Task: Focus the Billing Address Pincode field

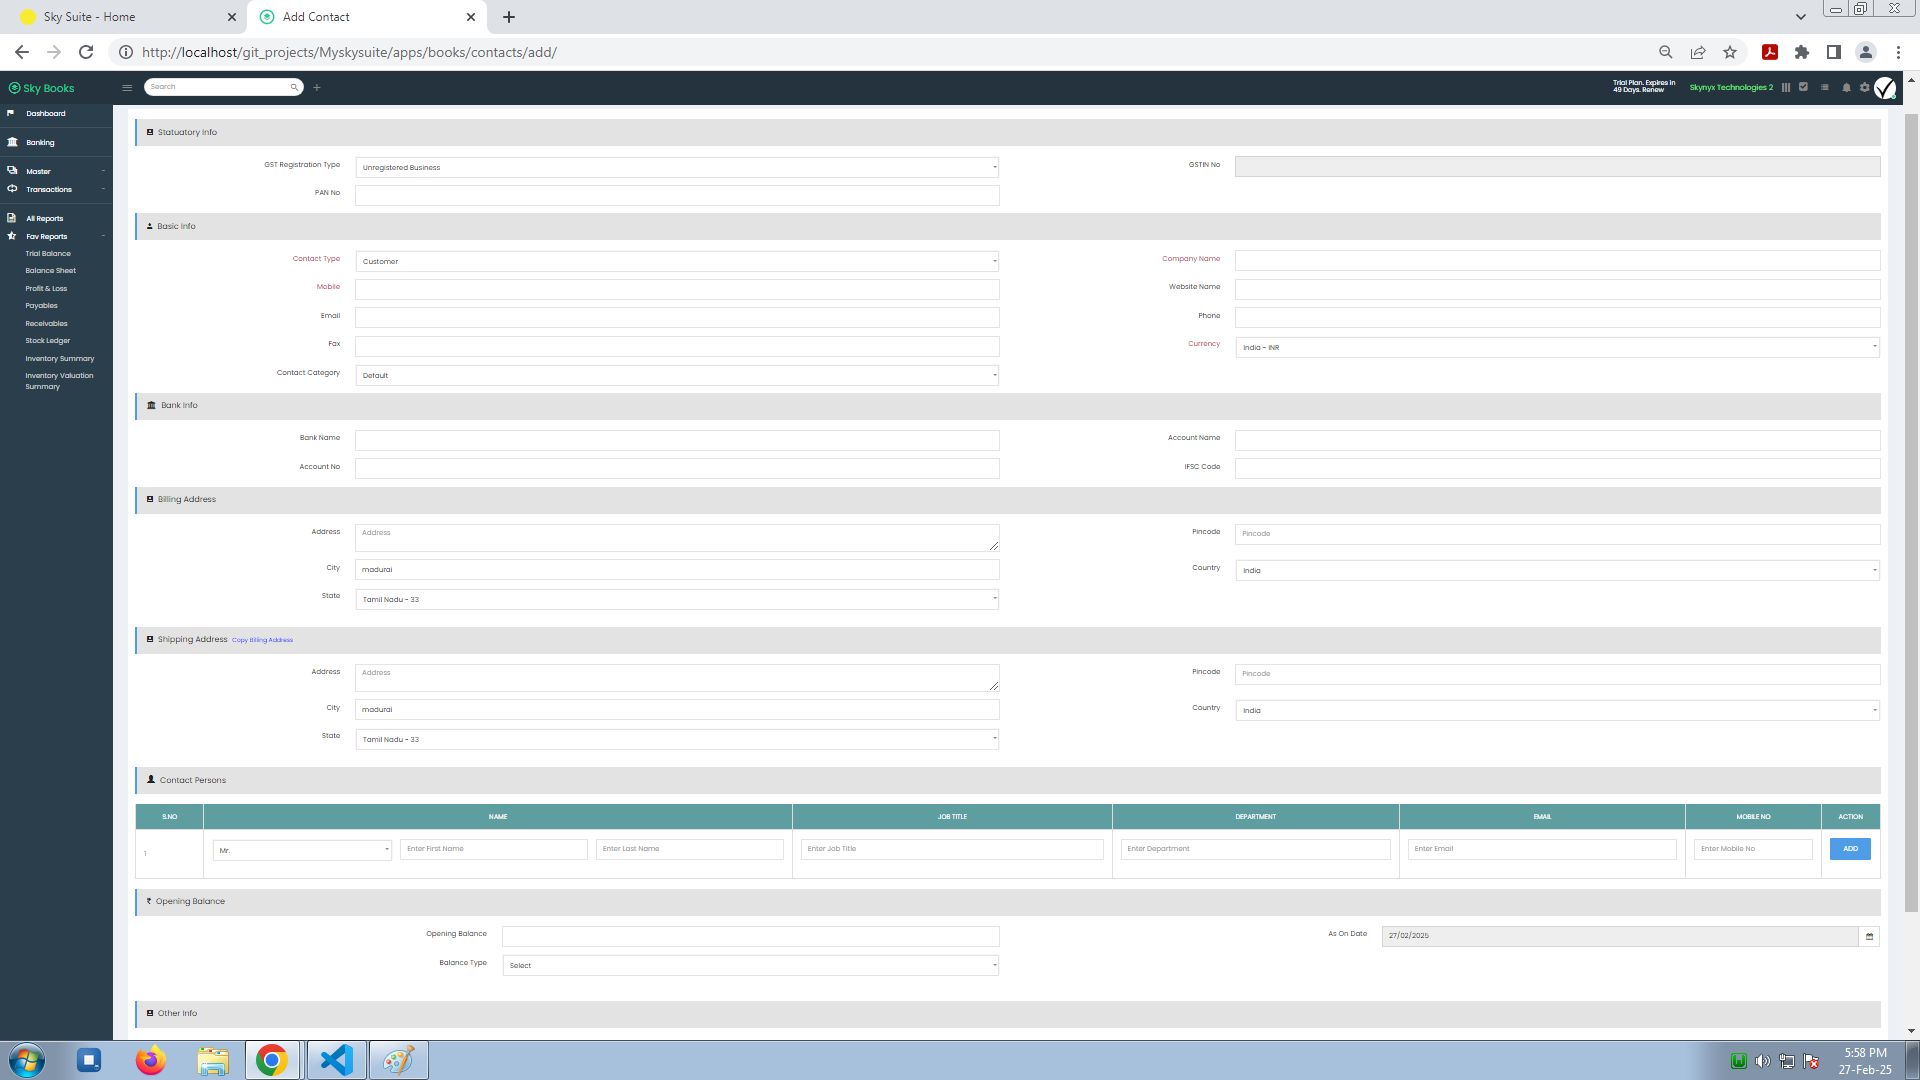Action: (x=1557, y=534)
